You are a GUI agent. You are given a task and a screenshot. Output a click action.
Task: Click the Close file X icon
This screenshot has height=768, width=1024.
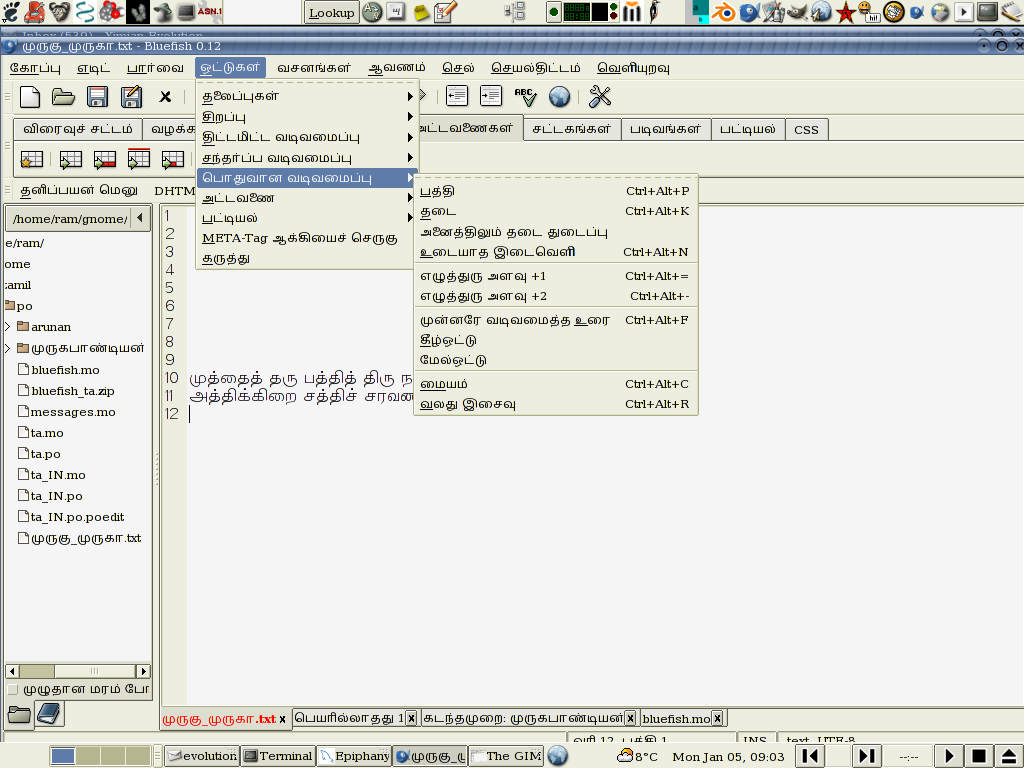click(x=165, y=97)
